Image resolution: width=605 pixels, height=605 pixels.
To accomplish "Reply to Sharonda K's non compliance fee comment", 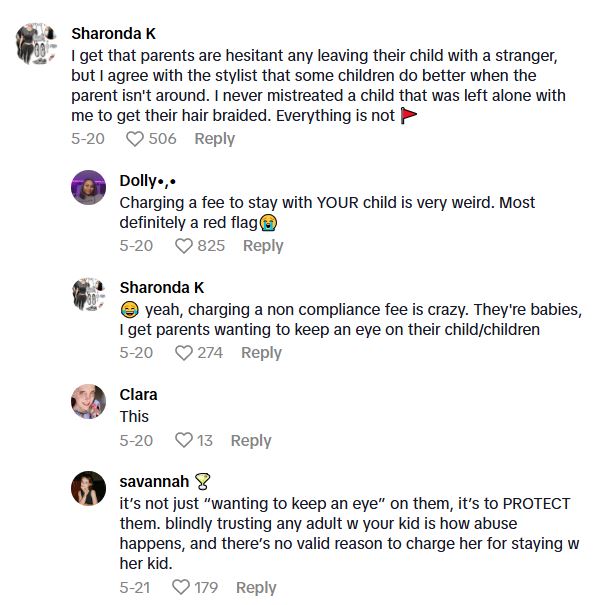I will coord(261,353).
